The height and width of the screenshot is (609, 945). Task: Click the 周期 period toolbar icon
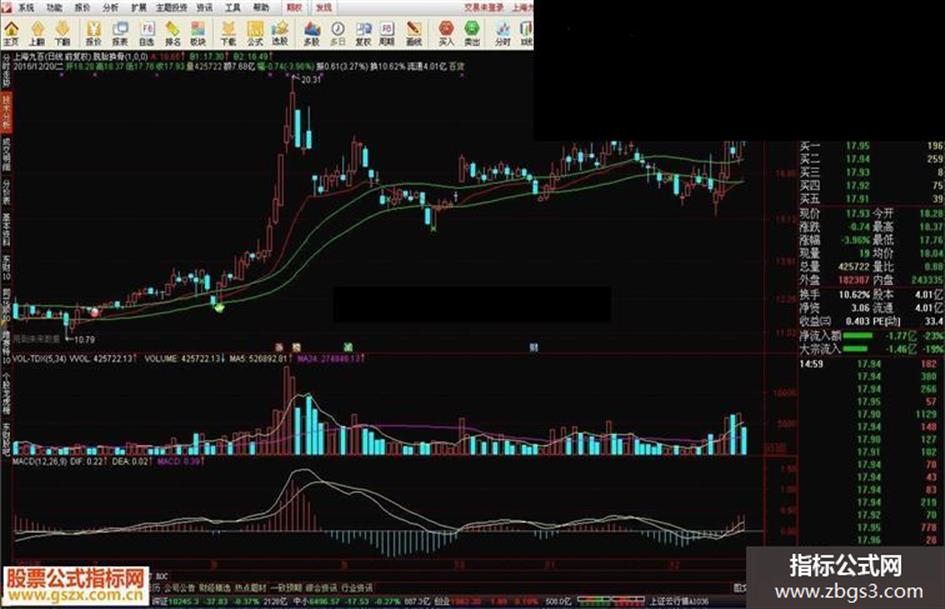pos(386,33)
